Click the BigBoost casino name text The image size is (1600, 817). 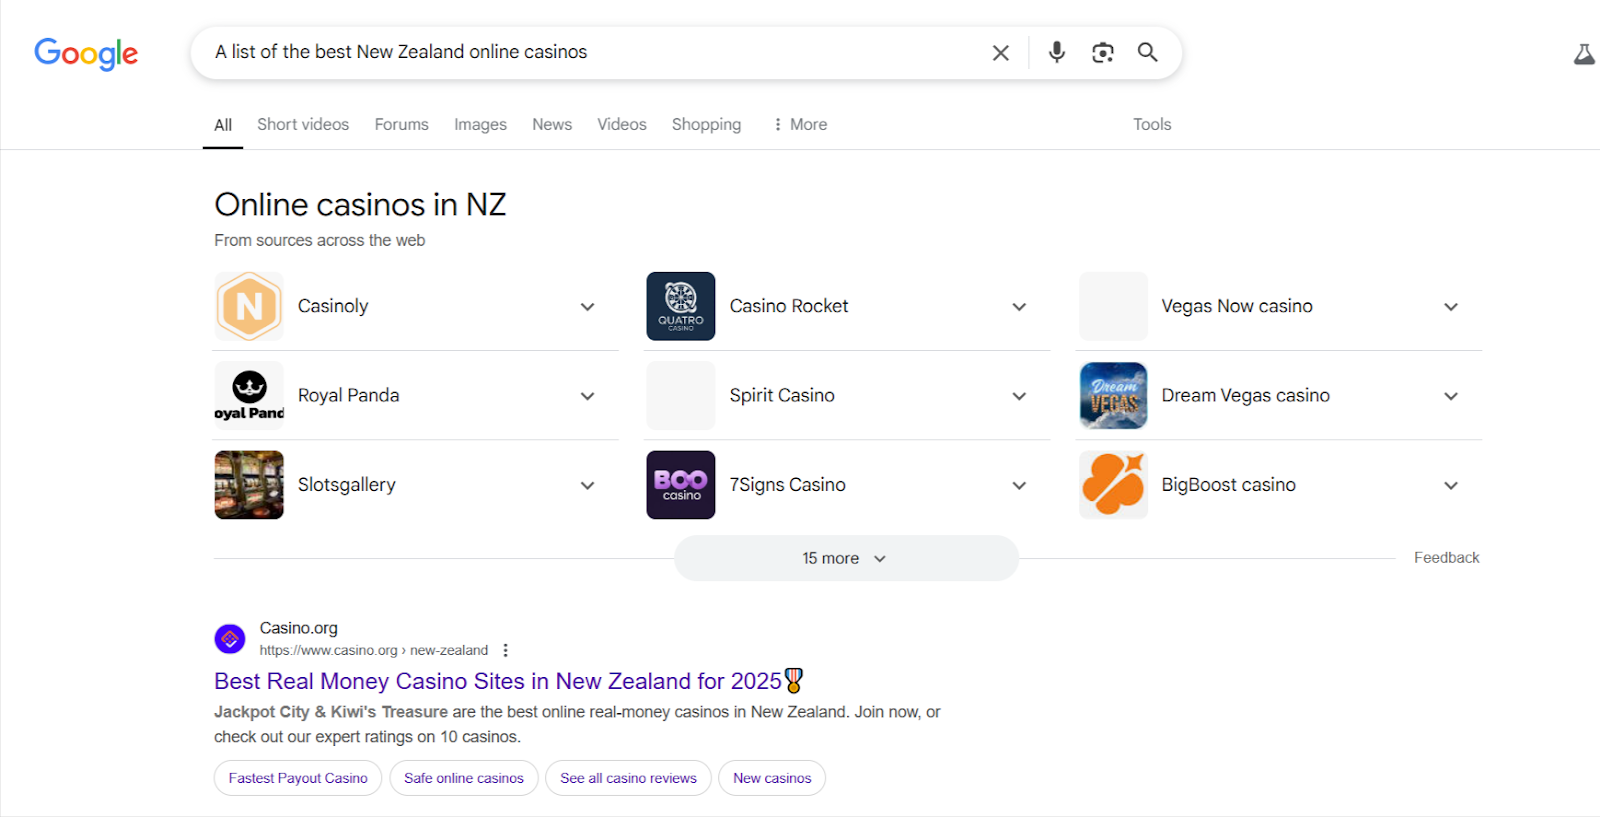pyautogui.click(x=1228, y=485)
